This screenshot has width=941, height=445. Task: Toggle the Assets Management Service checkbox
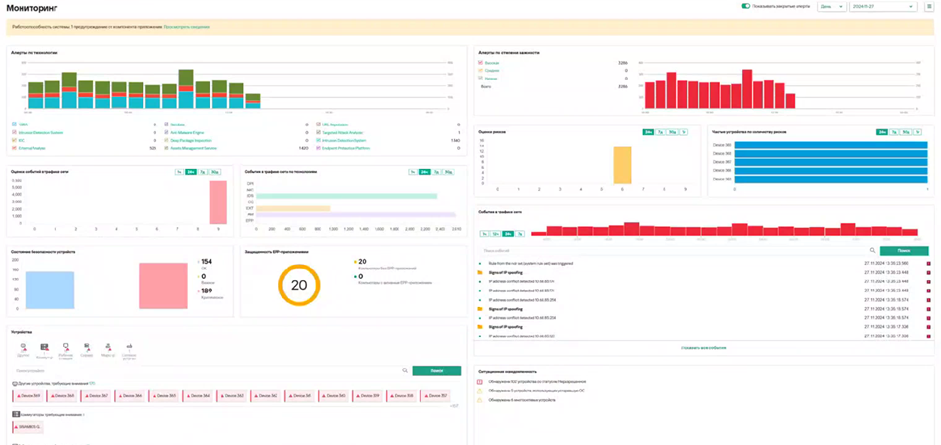[167, 148]
